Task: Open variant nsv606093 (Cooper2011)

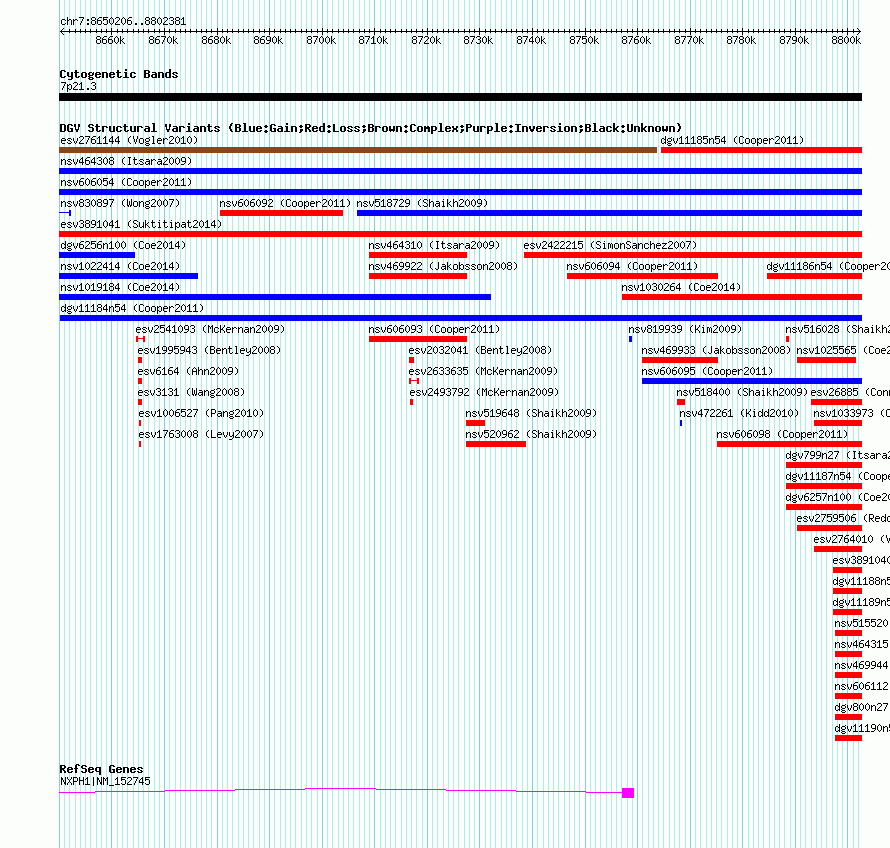Action: point(418,339)
